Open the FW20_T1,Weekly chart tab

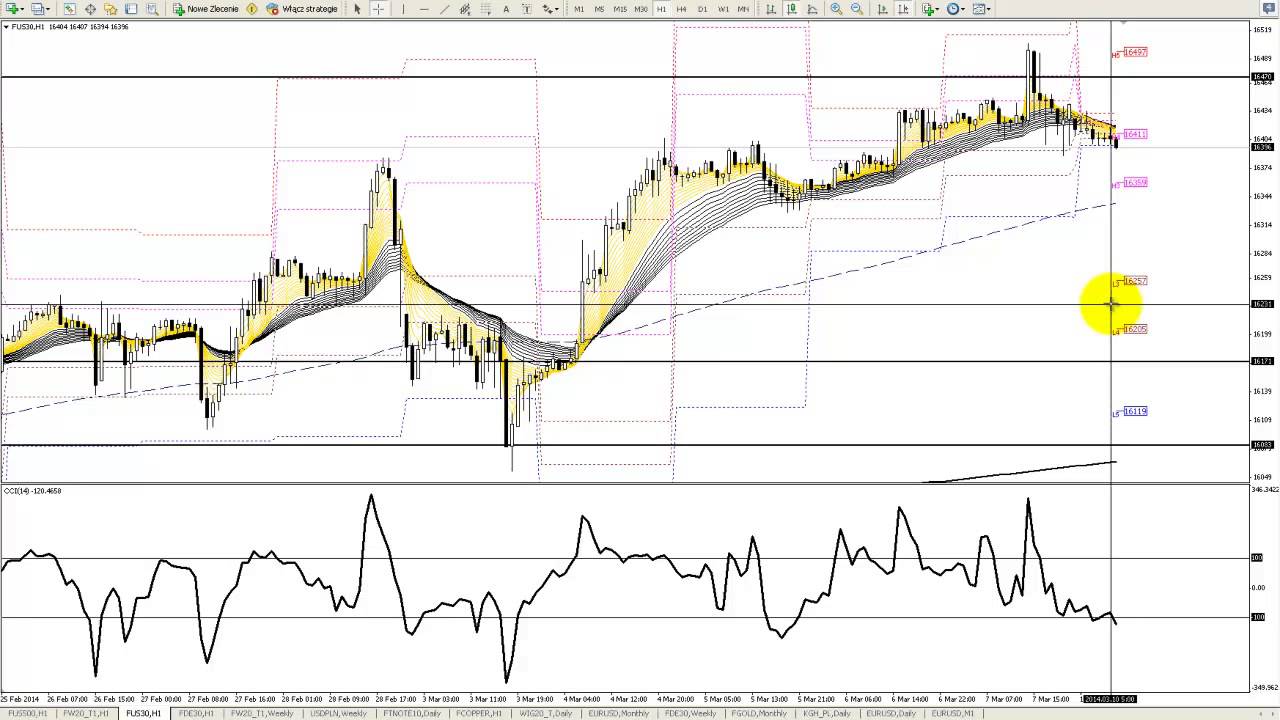(x=262, y=713)
